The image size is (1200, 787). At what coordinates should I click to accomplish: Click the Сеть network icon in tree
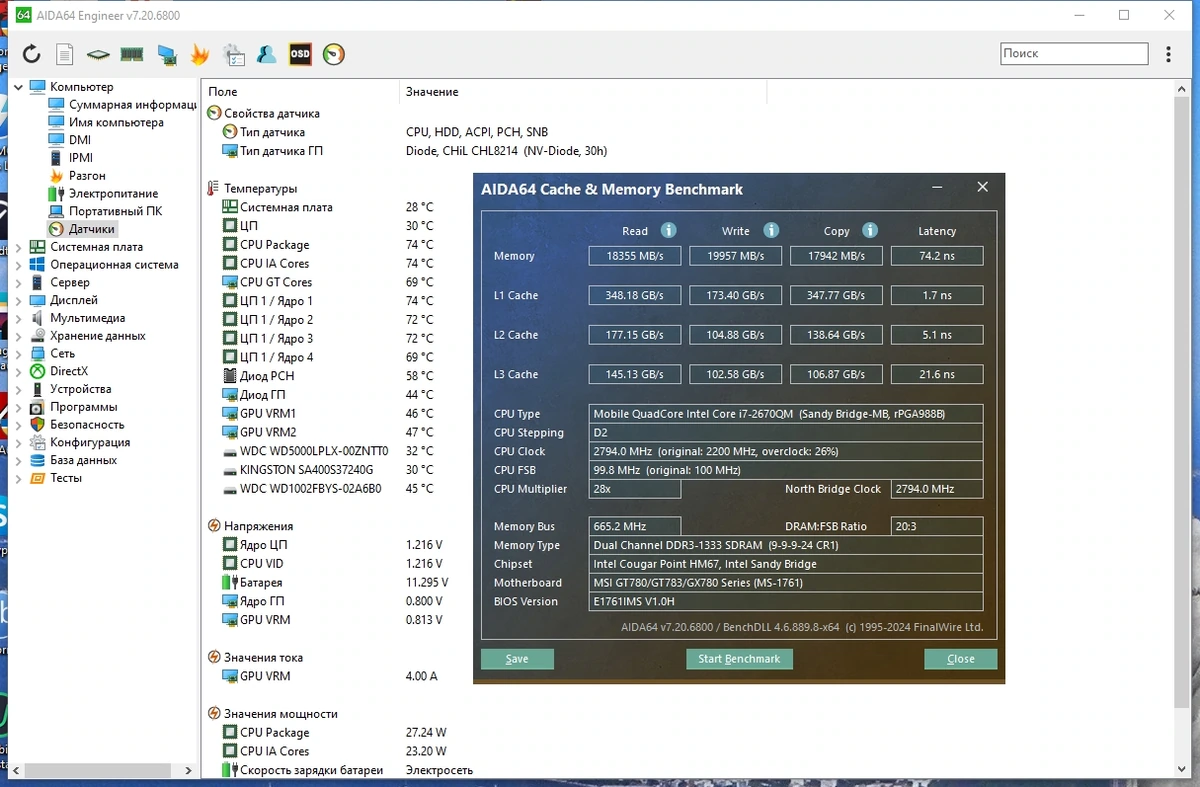click(x=37, y=353)
